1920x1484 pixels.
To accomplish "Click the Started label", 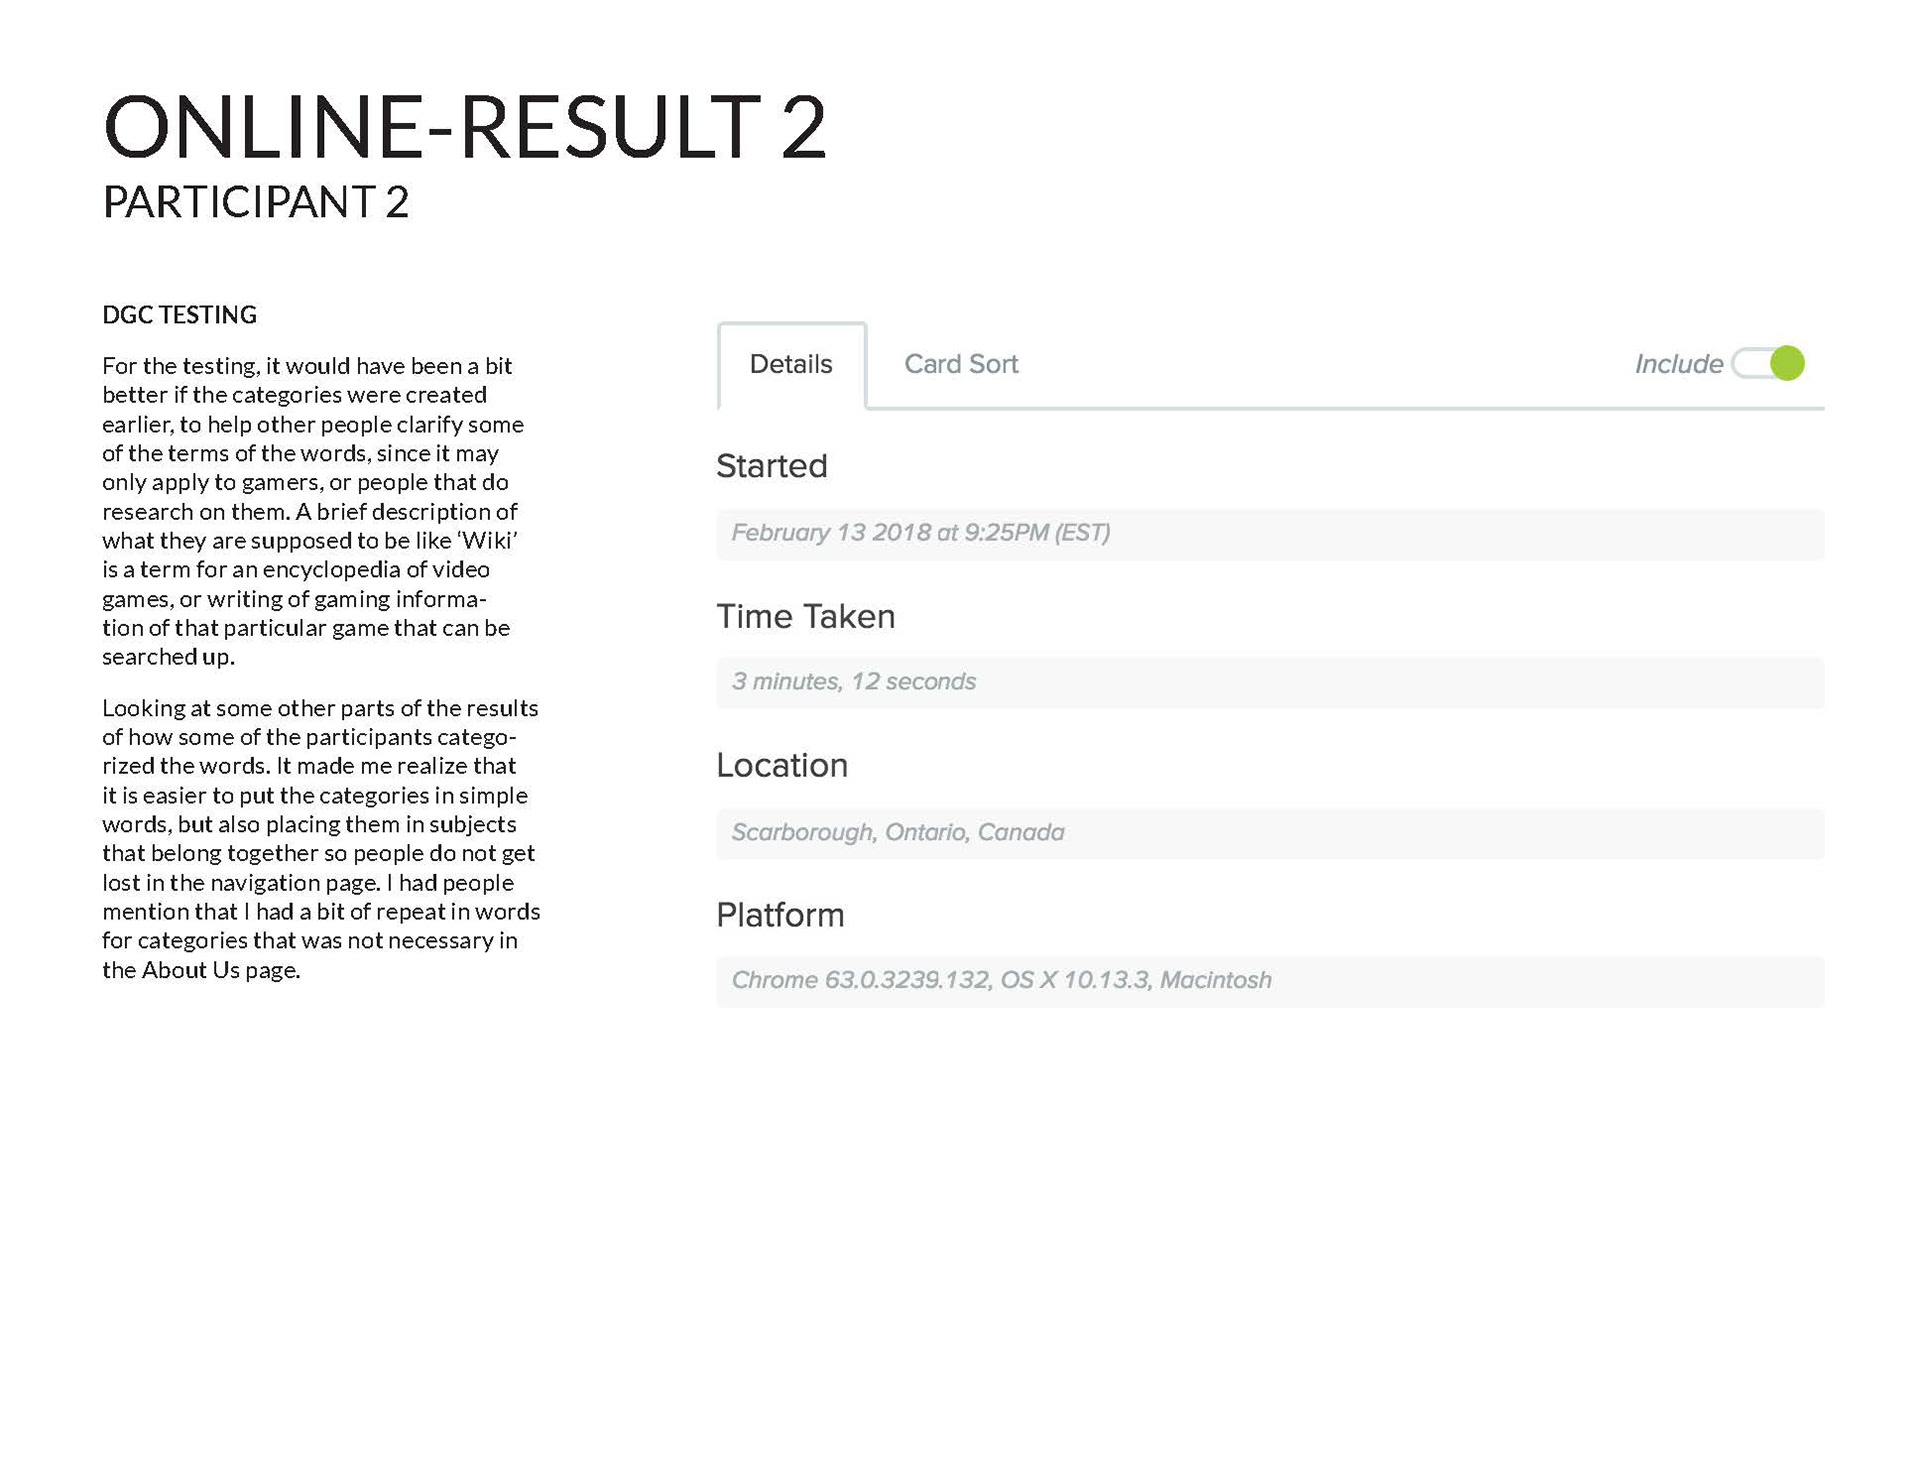I will pos(772,466).
